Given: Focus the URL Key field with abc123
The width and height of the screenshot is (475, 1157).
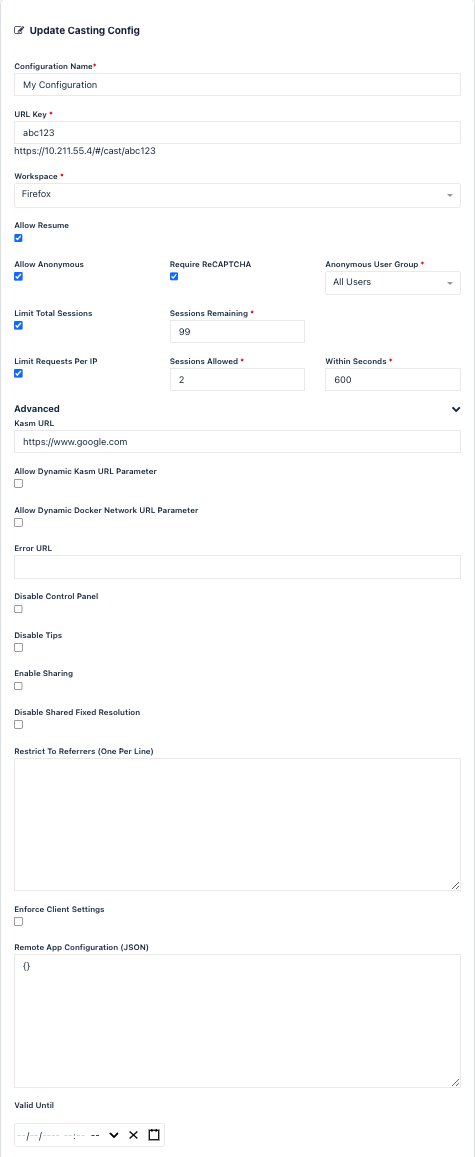Looking at the screenshot, I should 238,132.
